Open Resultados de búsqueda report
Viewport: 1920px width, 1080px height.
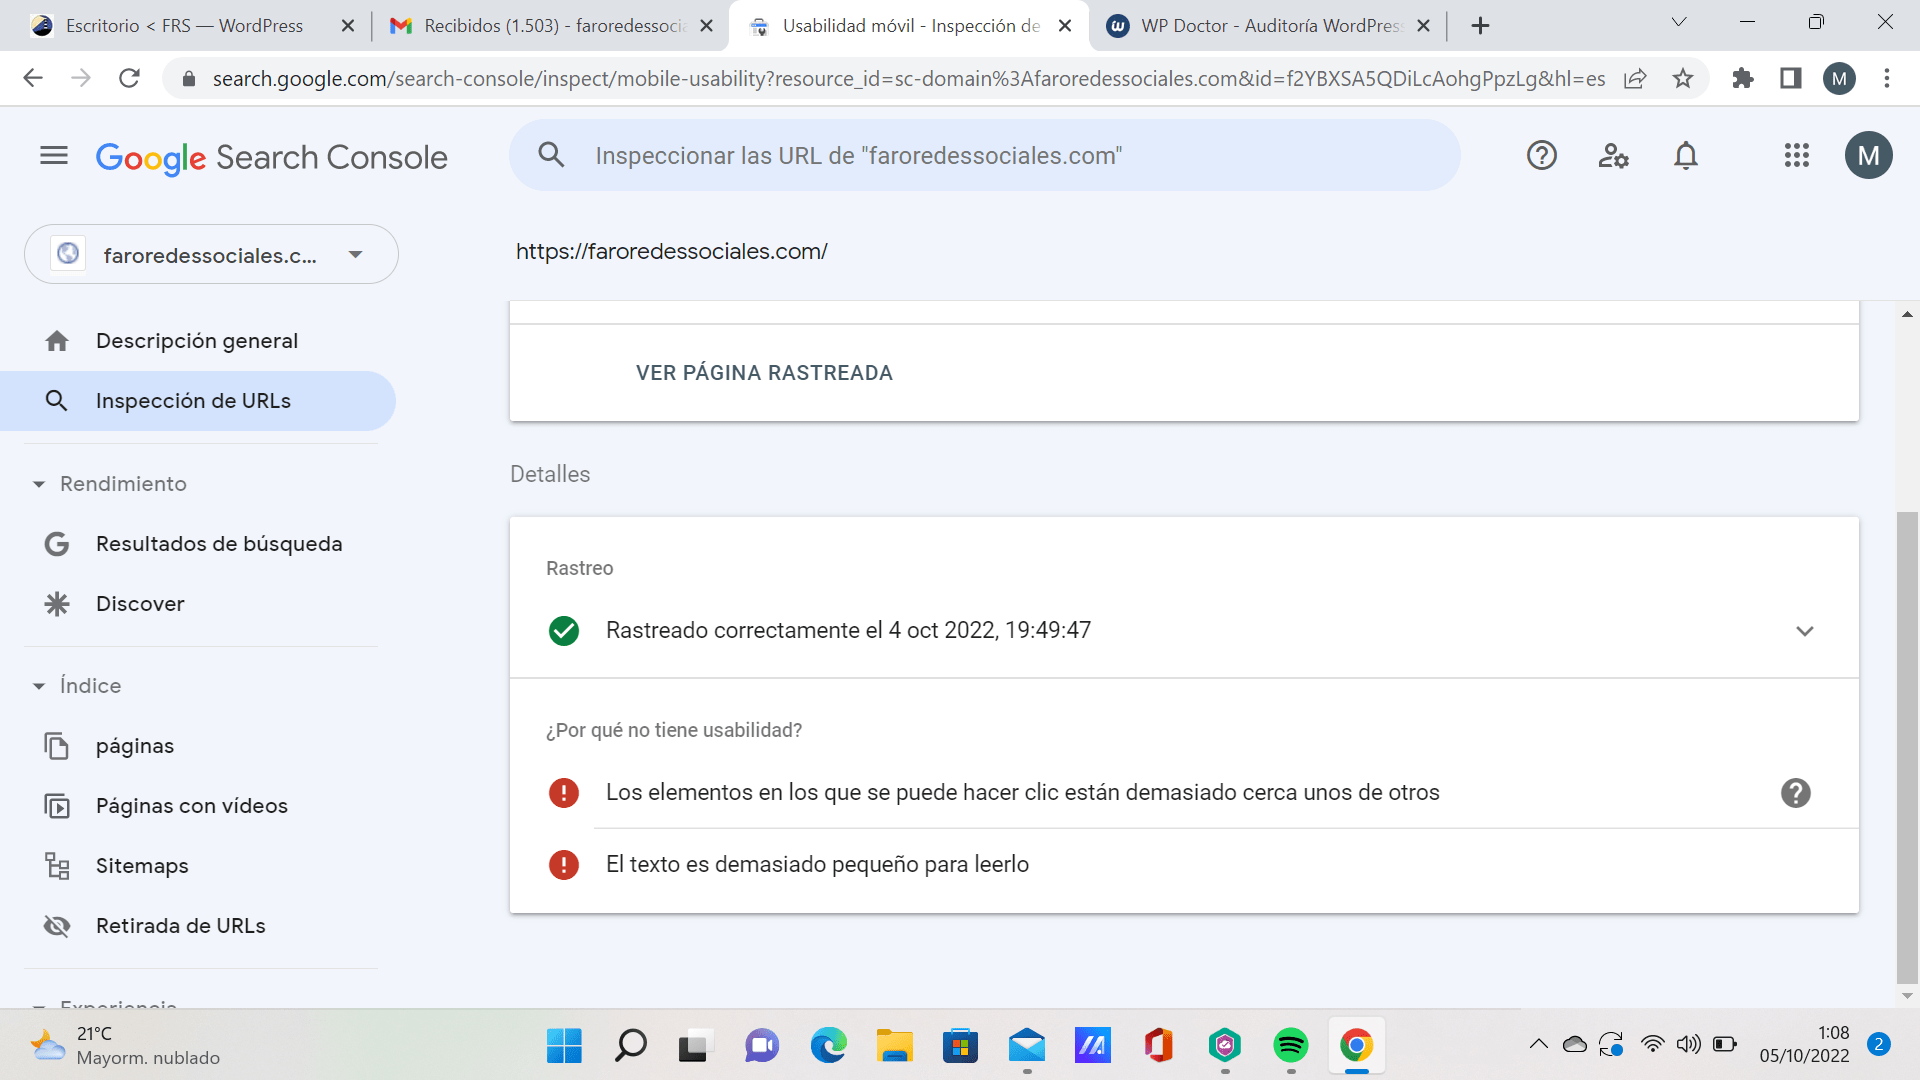(x=198, y=544)
